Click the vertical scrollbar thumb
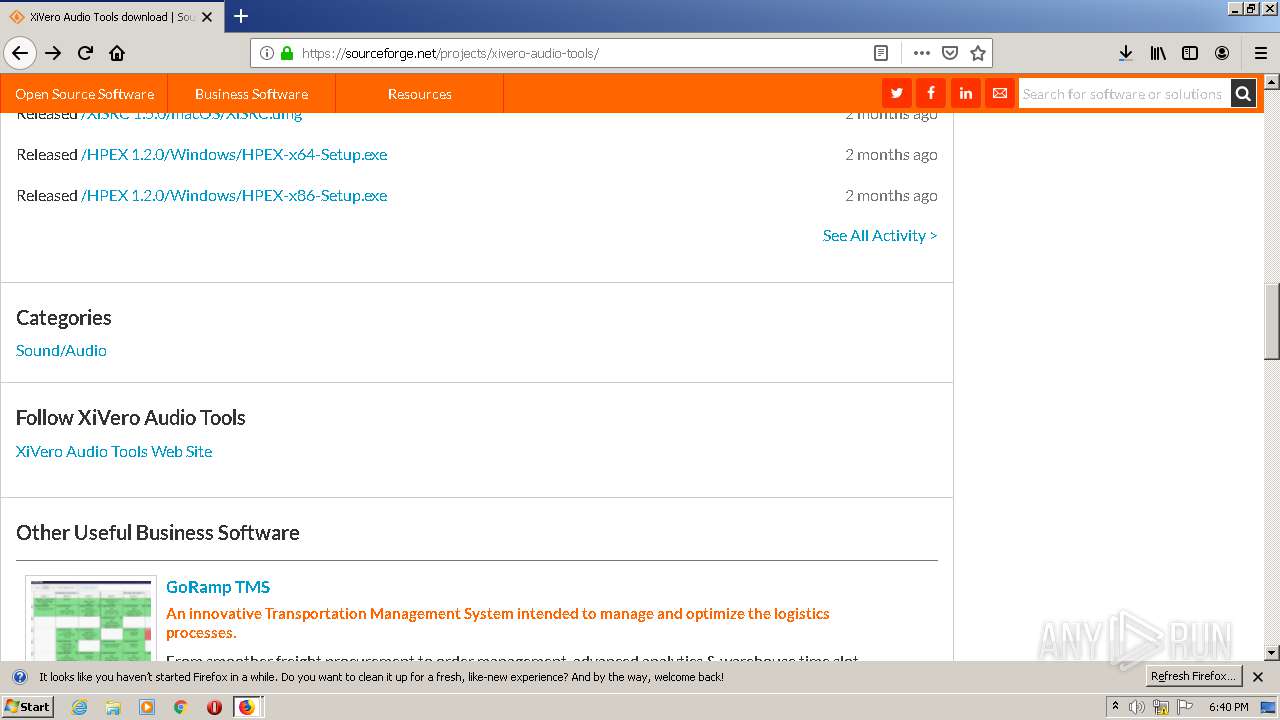1280x720 pixels. tap(1272, 321)
